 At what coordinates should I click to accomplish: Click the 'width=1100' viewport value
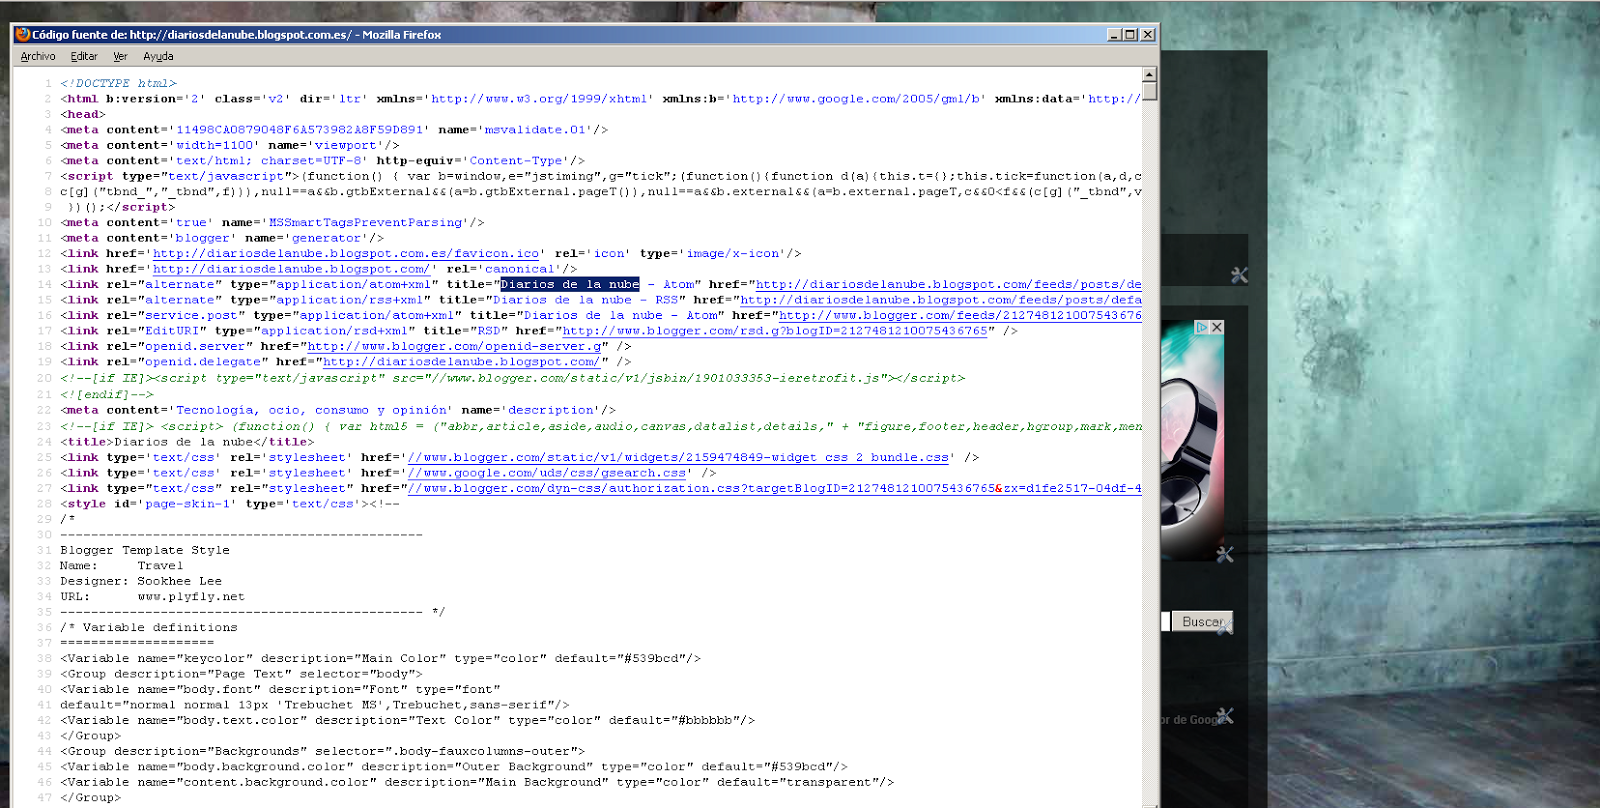pyautogui.click(x=215, y=146)
